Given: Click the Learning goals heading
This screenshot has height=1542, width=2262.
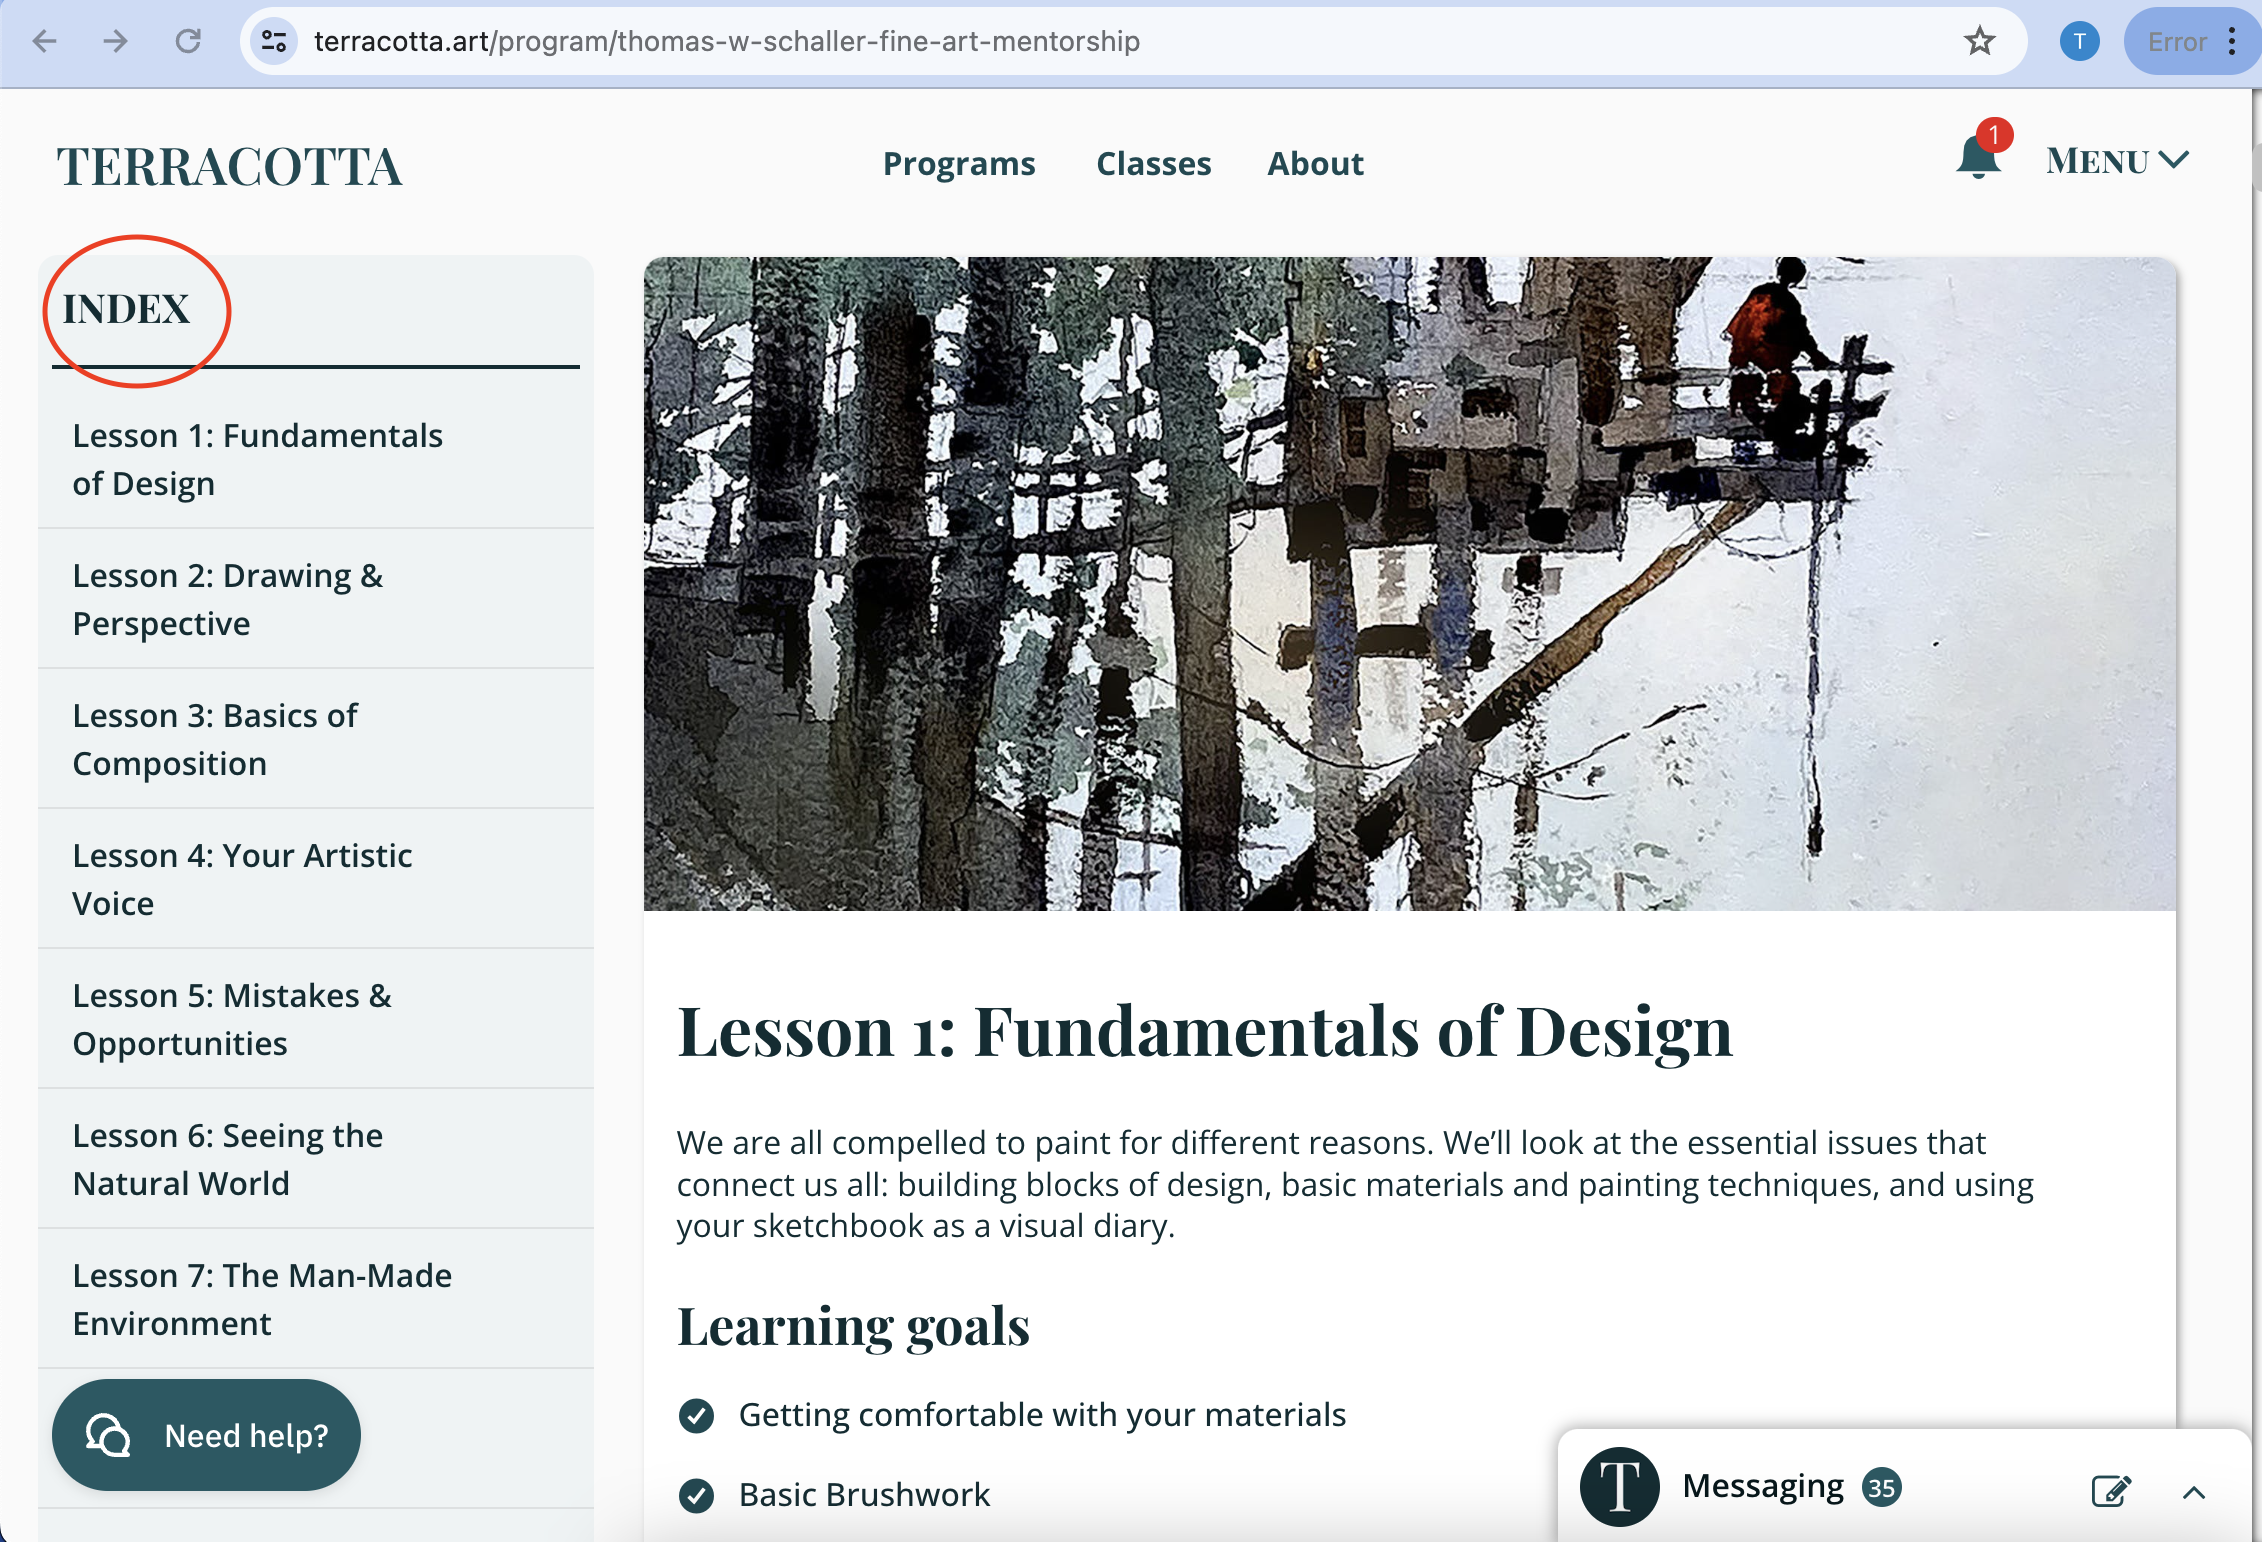Looking at the screenshot, I should pos(853,1326).
